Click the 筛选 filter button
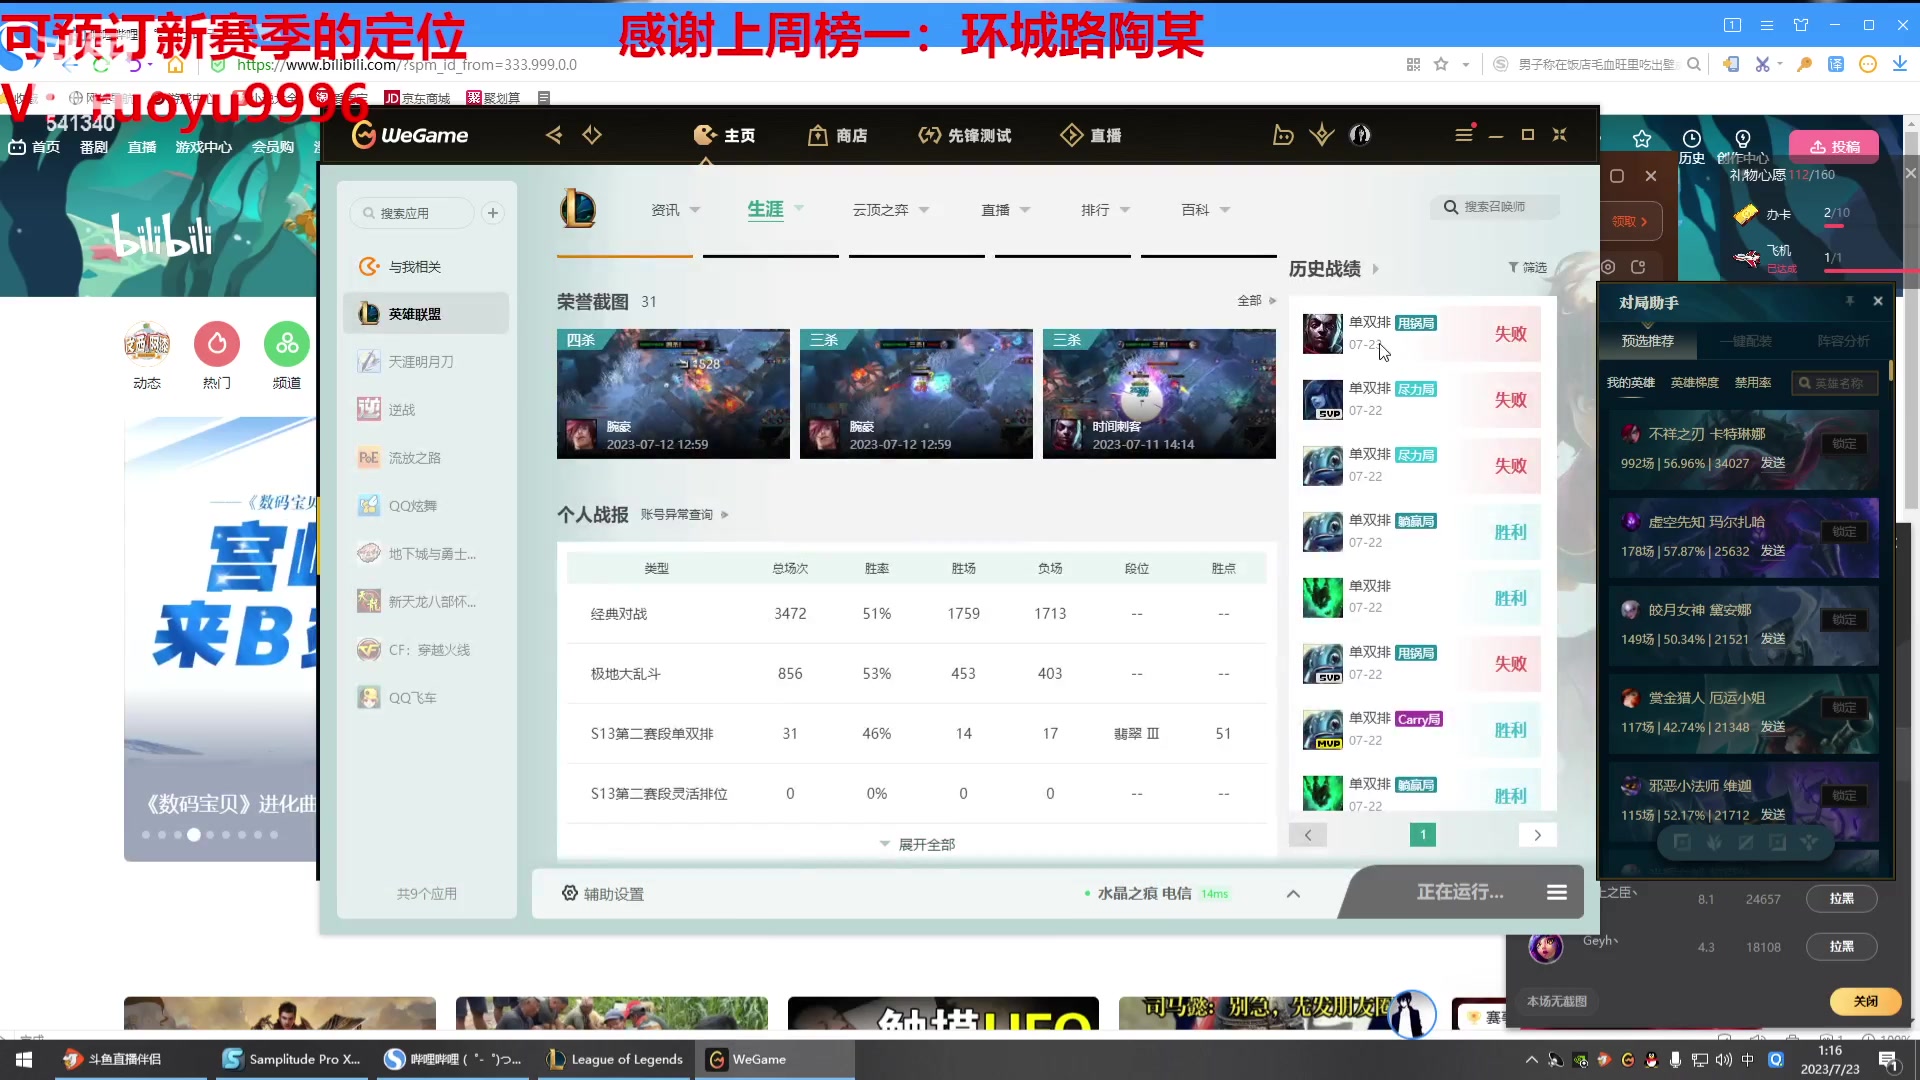 [1527, 268]
